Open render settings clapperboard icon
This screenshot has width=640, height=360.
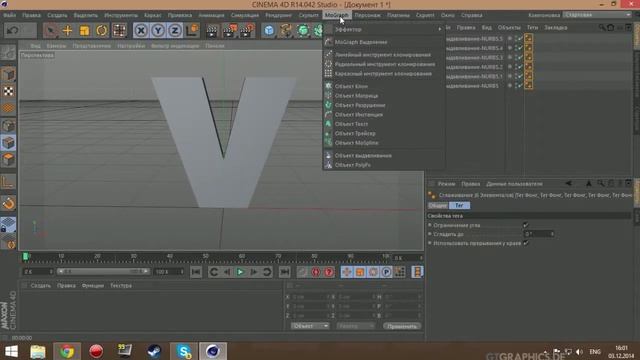(x=247, y=31)
